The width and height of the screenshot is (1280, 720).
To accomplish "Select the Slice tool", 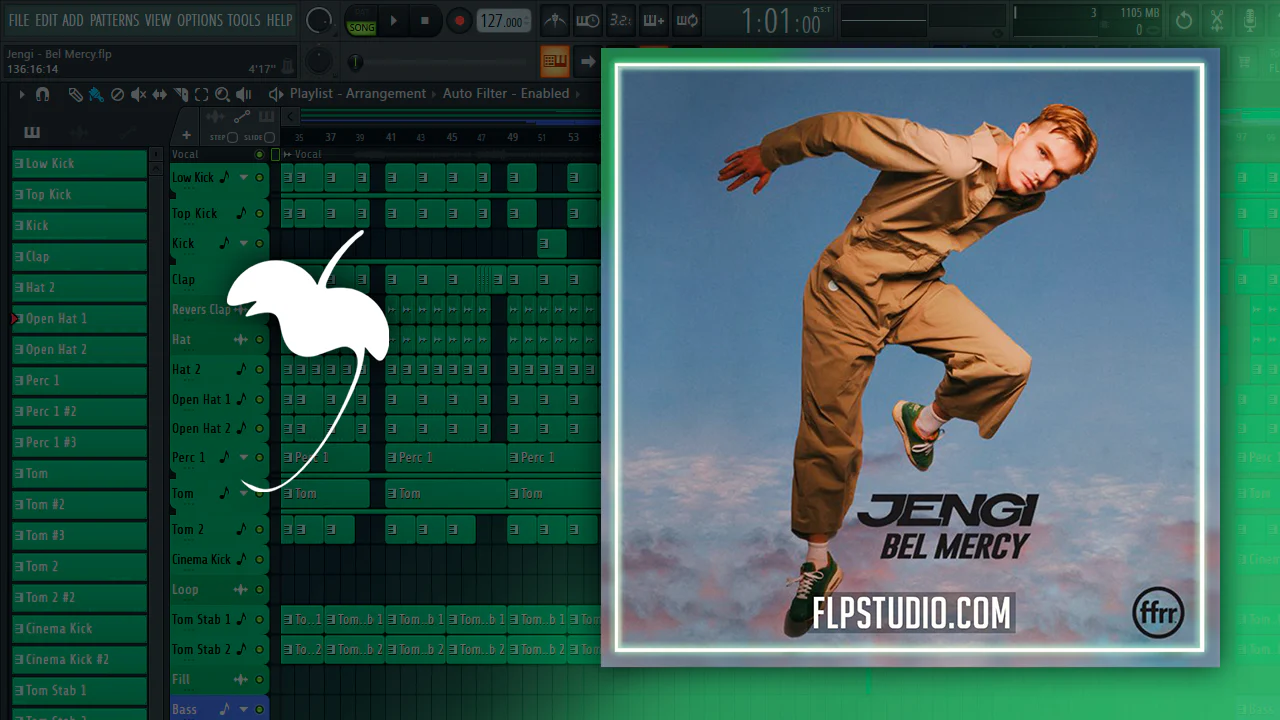I will click(x=180, y=94).
